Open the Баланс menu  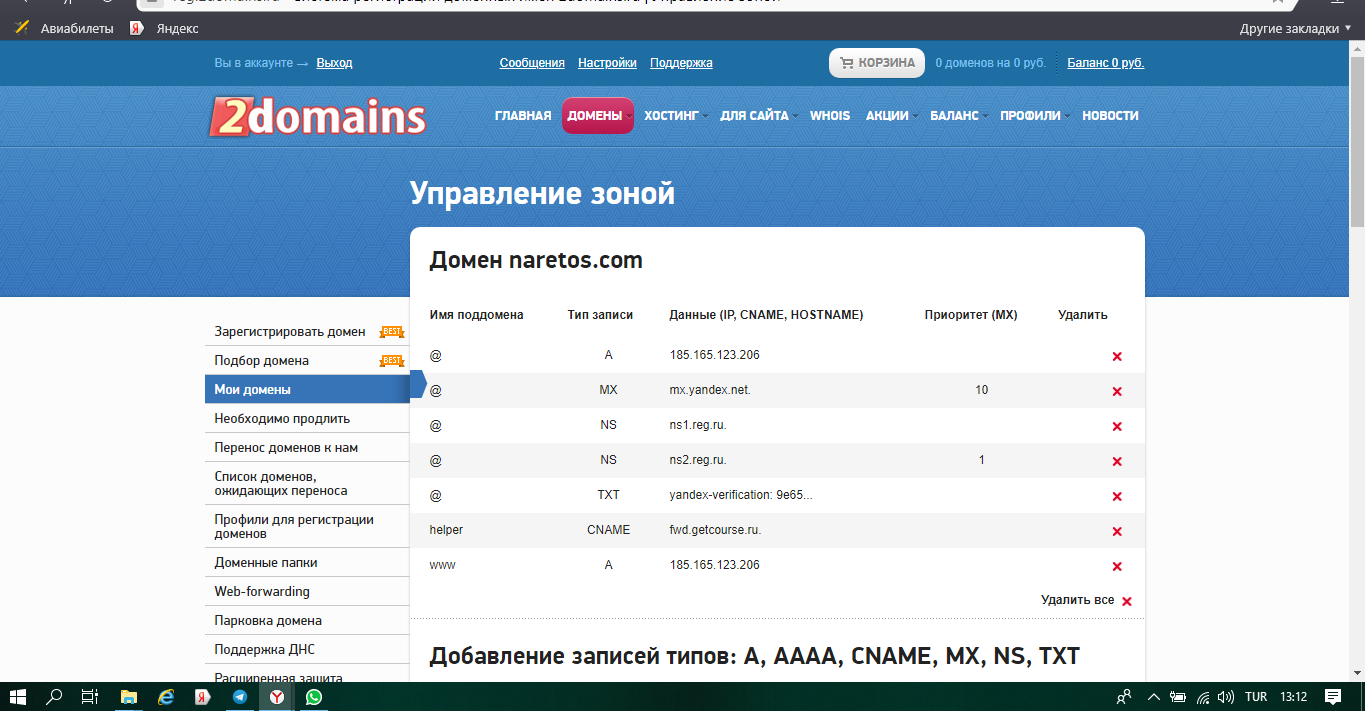pos(959,116)
